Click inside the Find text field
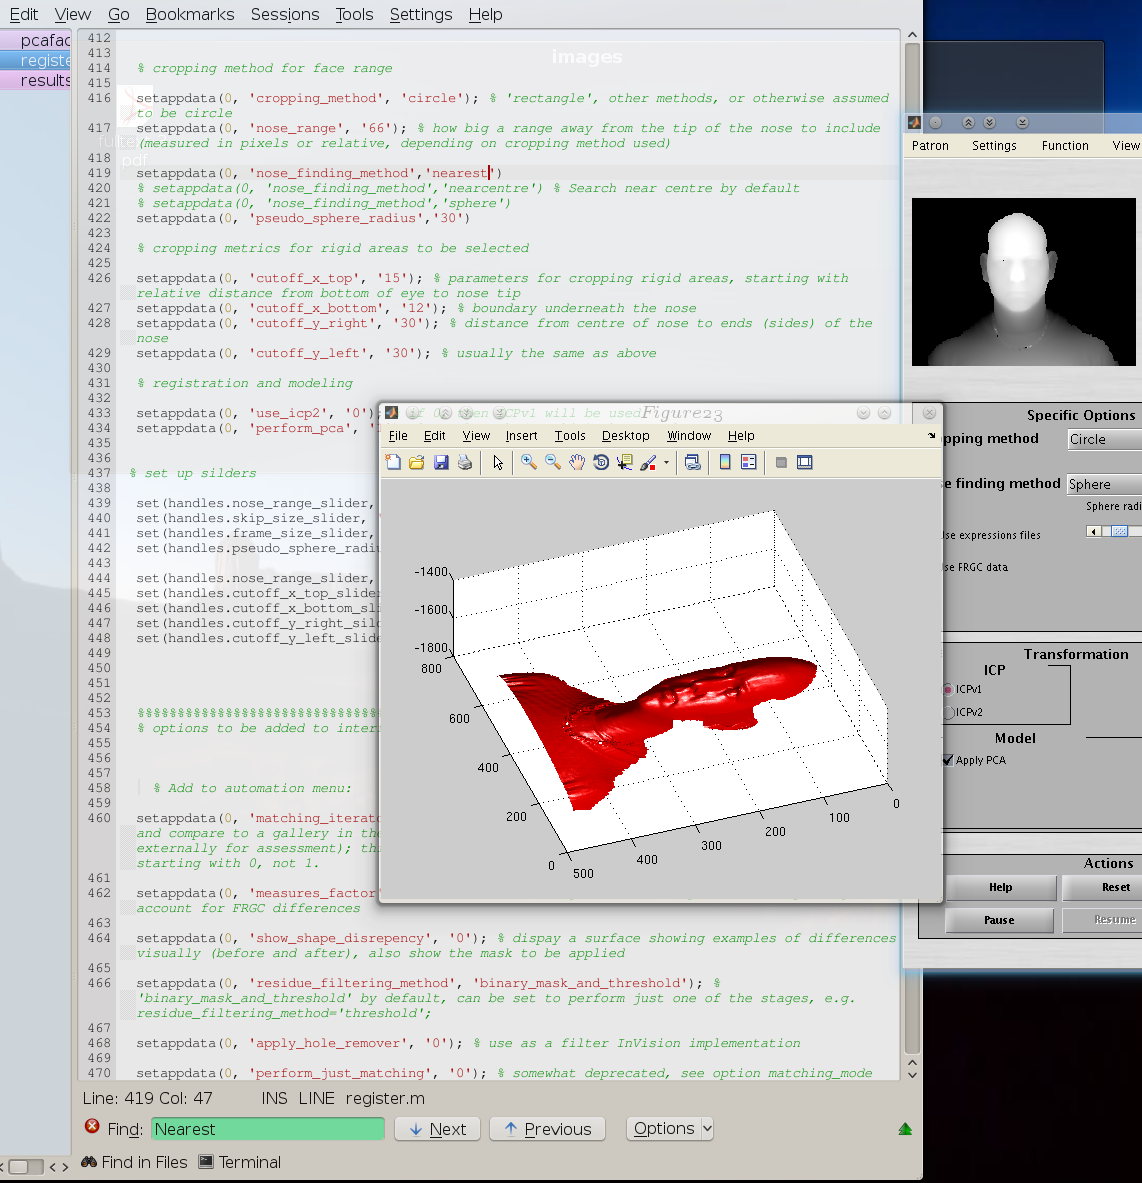The width and height of the screenshot is (1142, 1183). pos(267,1128)
